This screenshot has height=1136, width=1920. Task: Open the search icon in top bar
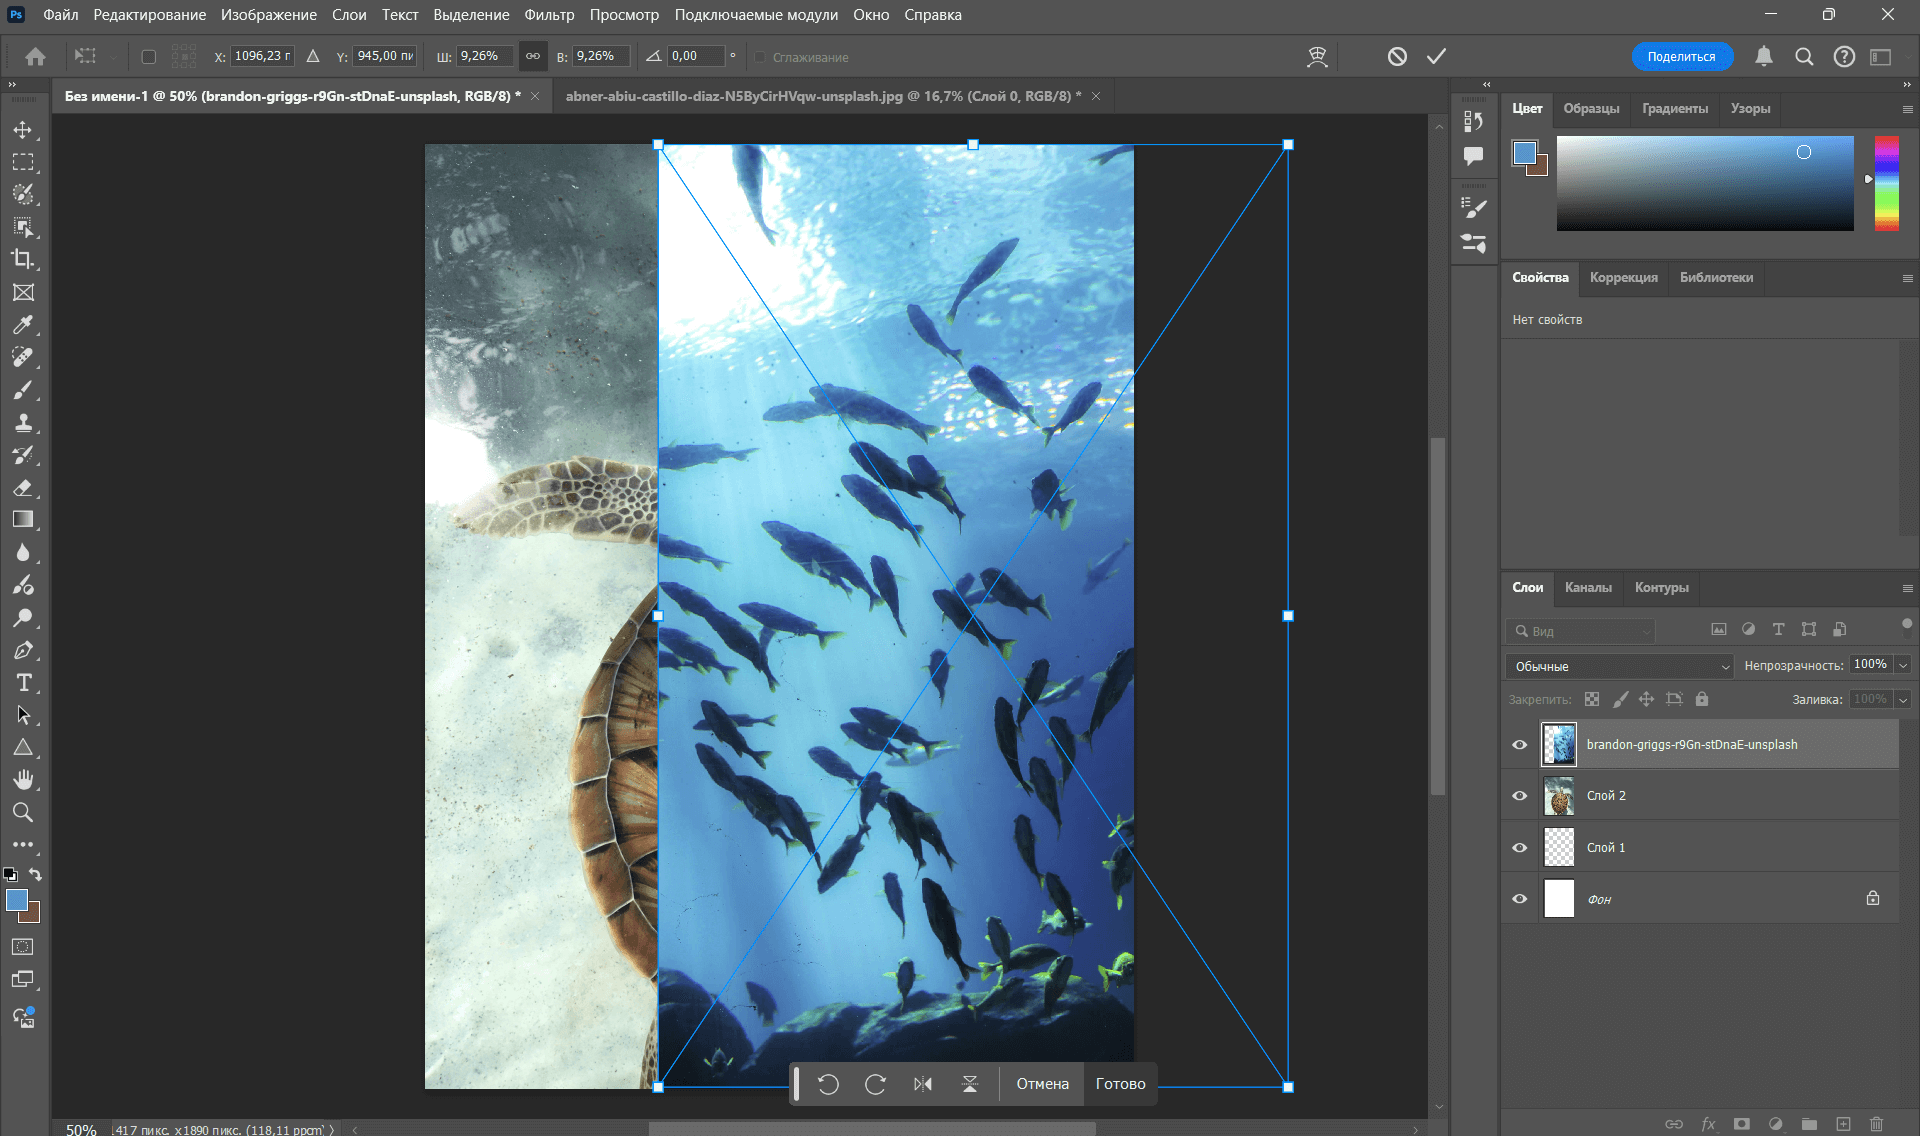coord(1804,57)
